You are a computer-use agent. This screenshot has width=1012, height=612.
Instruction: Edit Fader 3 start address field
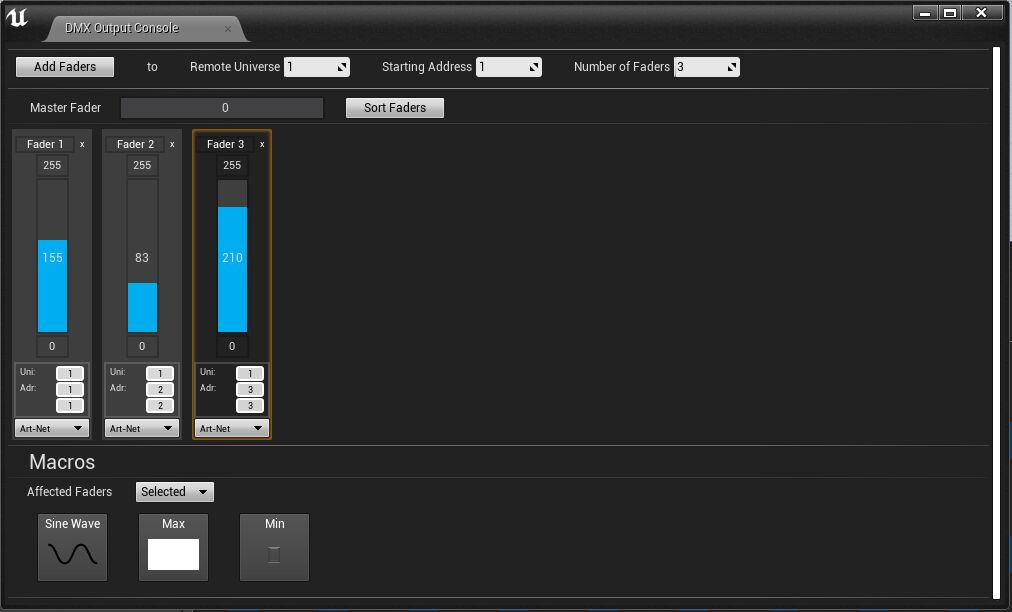point(250,389)
